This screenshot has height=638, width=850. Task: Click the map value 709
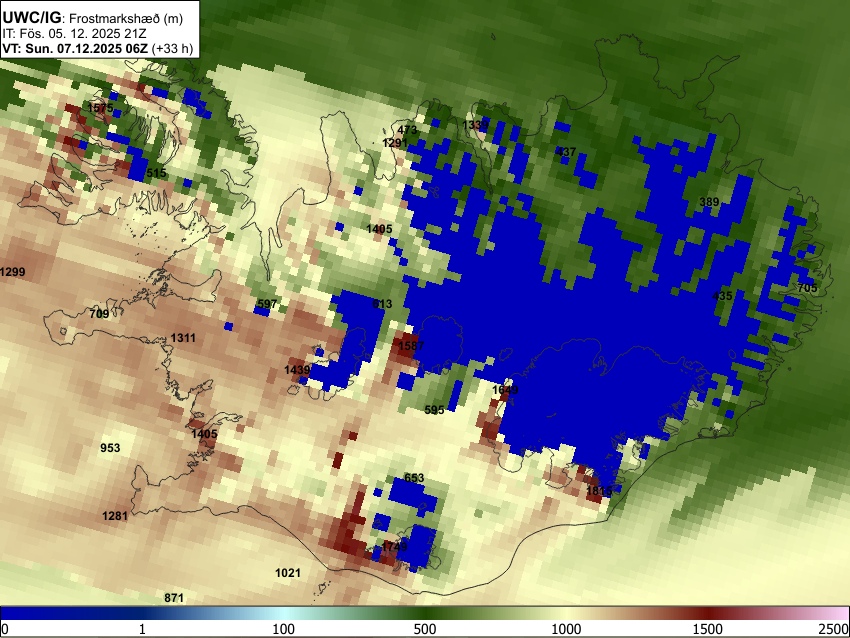[99, 314]
